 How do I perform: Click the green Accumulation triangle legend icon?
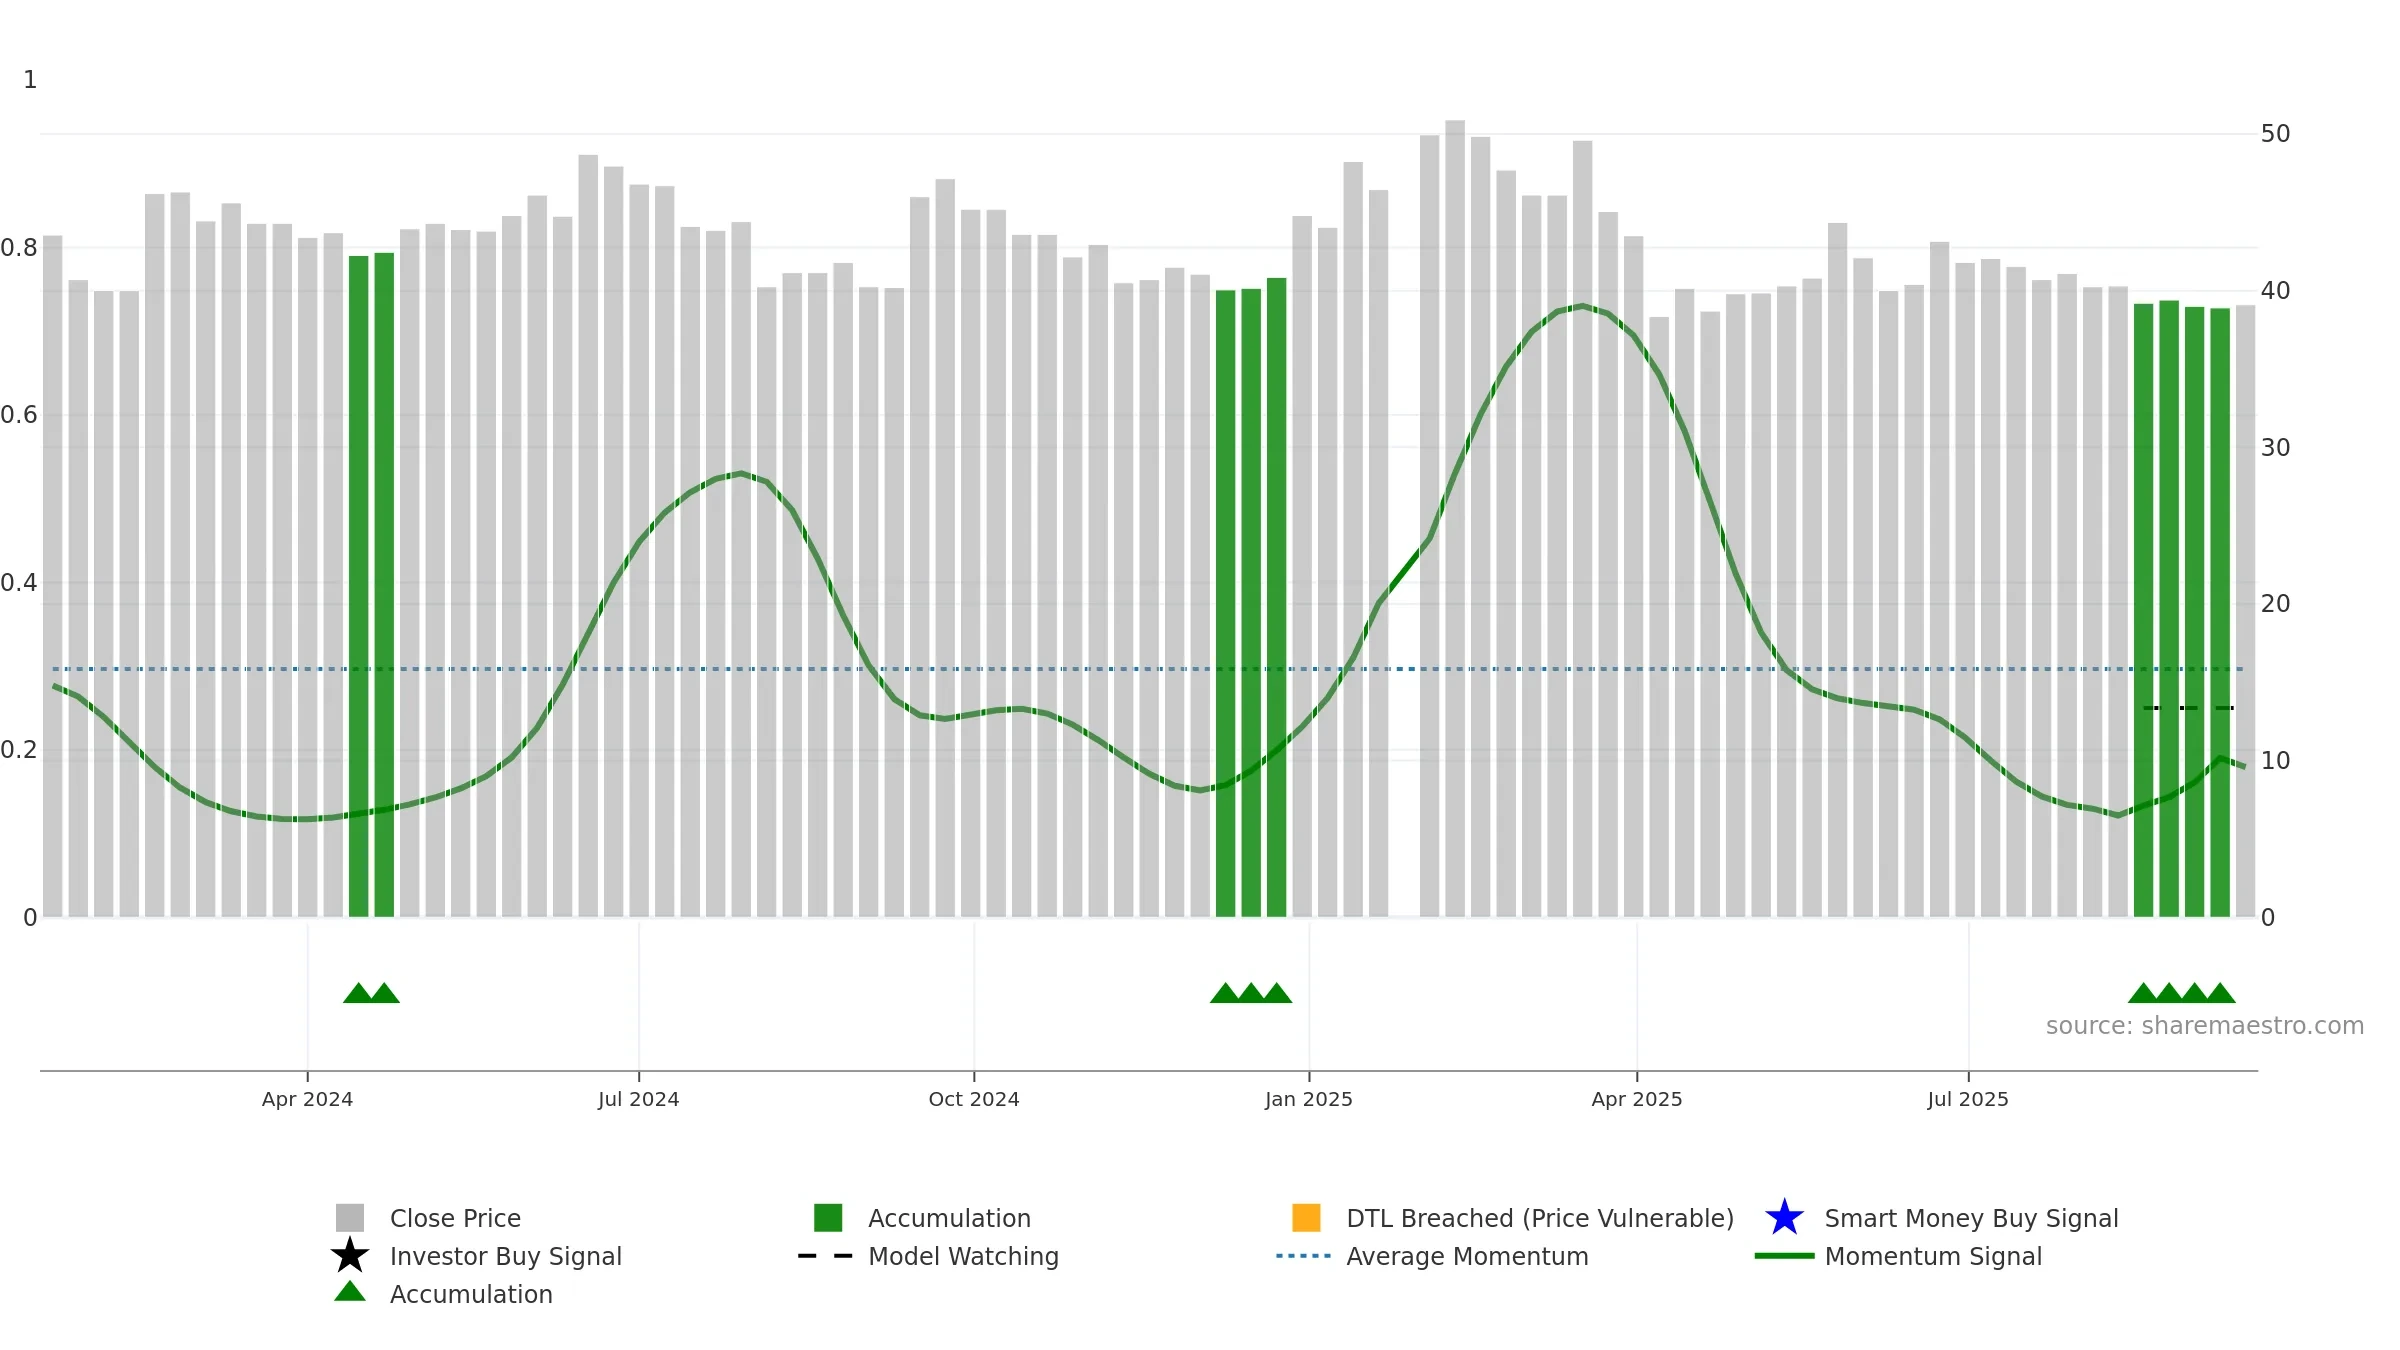coord(350,1291)
